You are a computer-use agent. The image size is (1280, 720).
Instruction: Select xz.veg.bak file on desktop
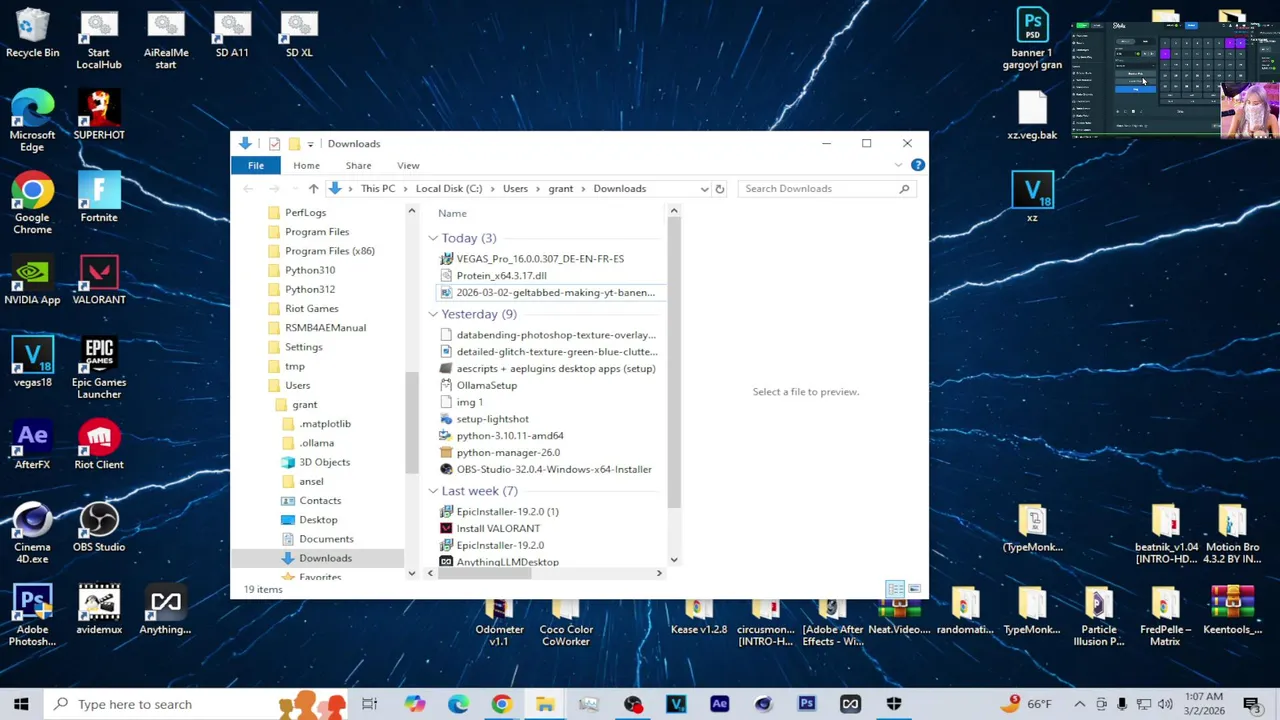(x=1032, y=115)
